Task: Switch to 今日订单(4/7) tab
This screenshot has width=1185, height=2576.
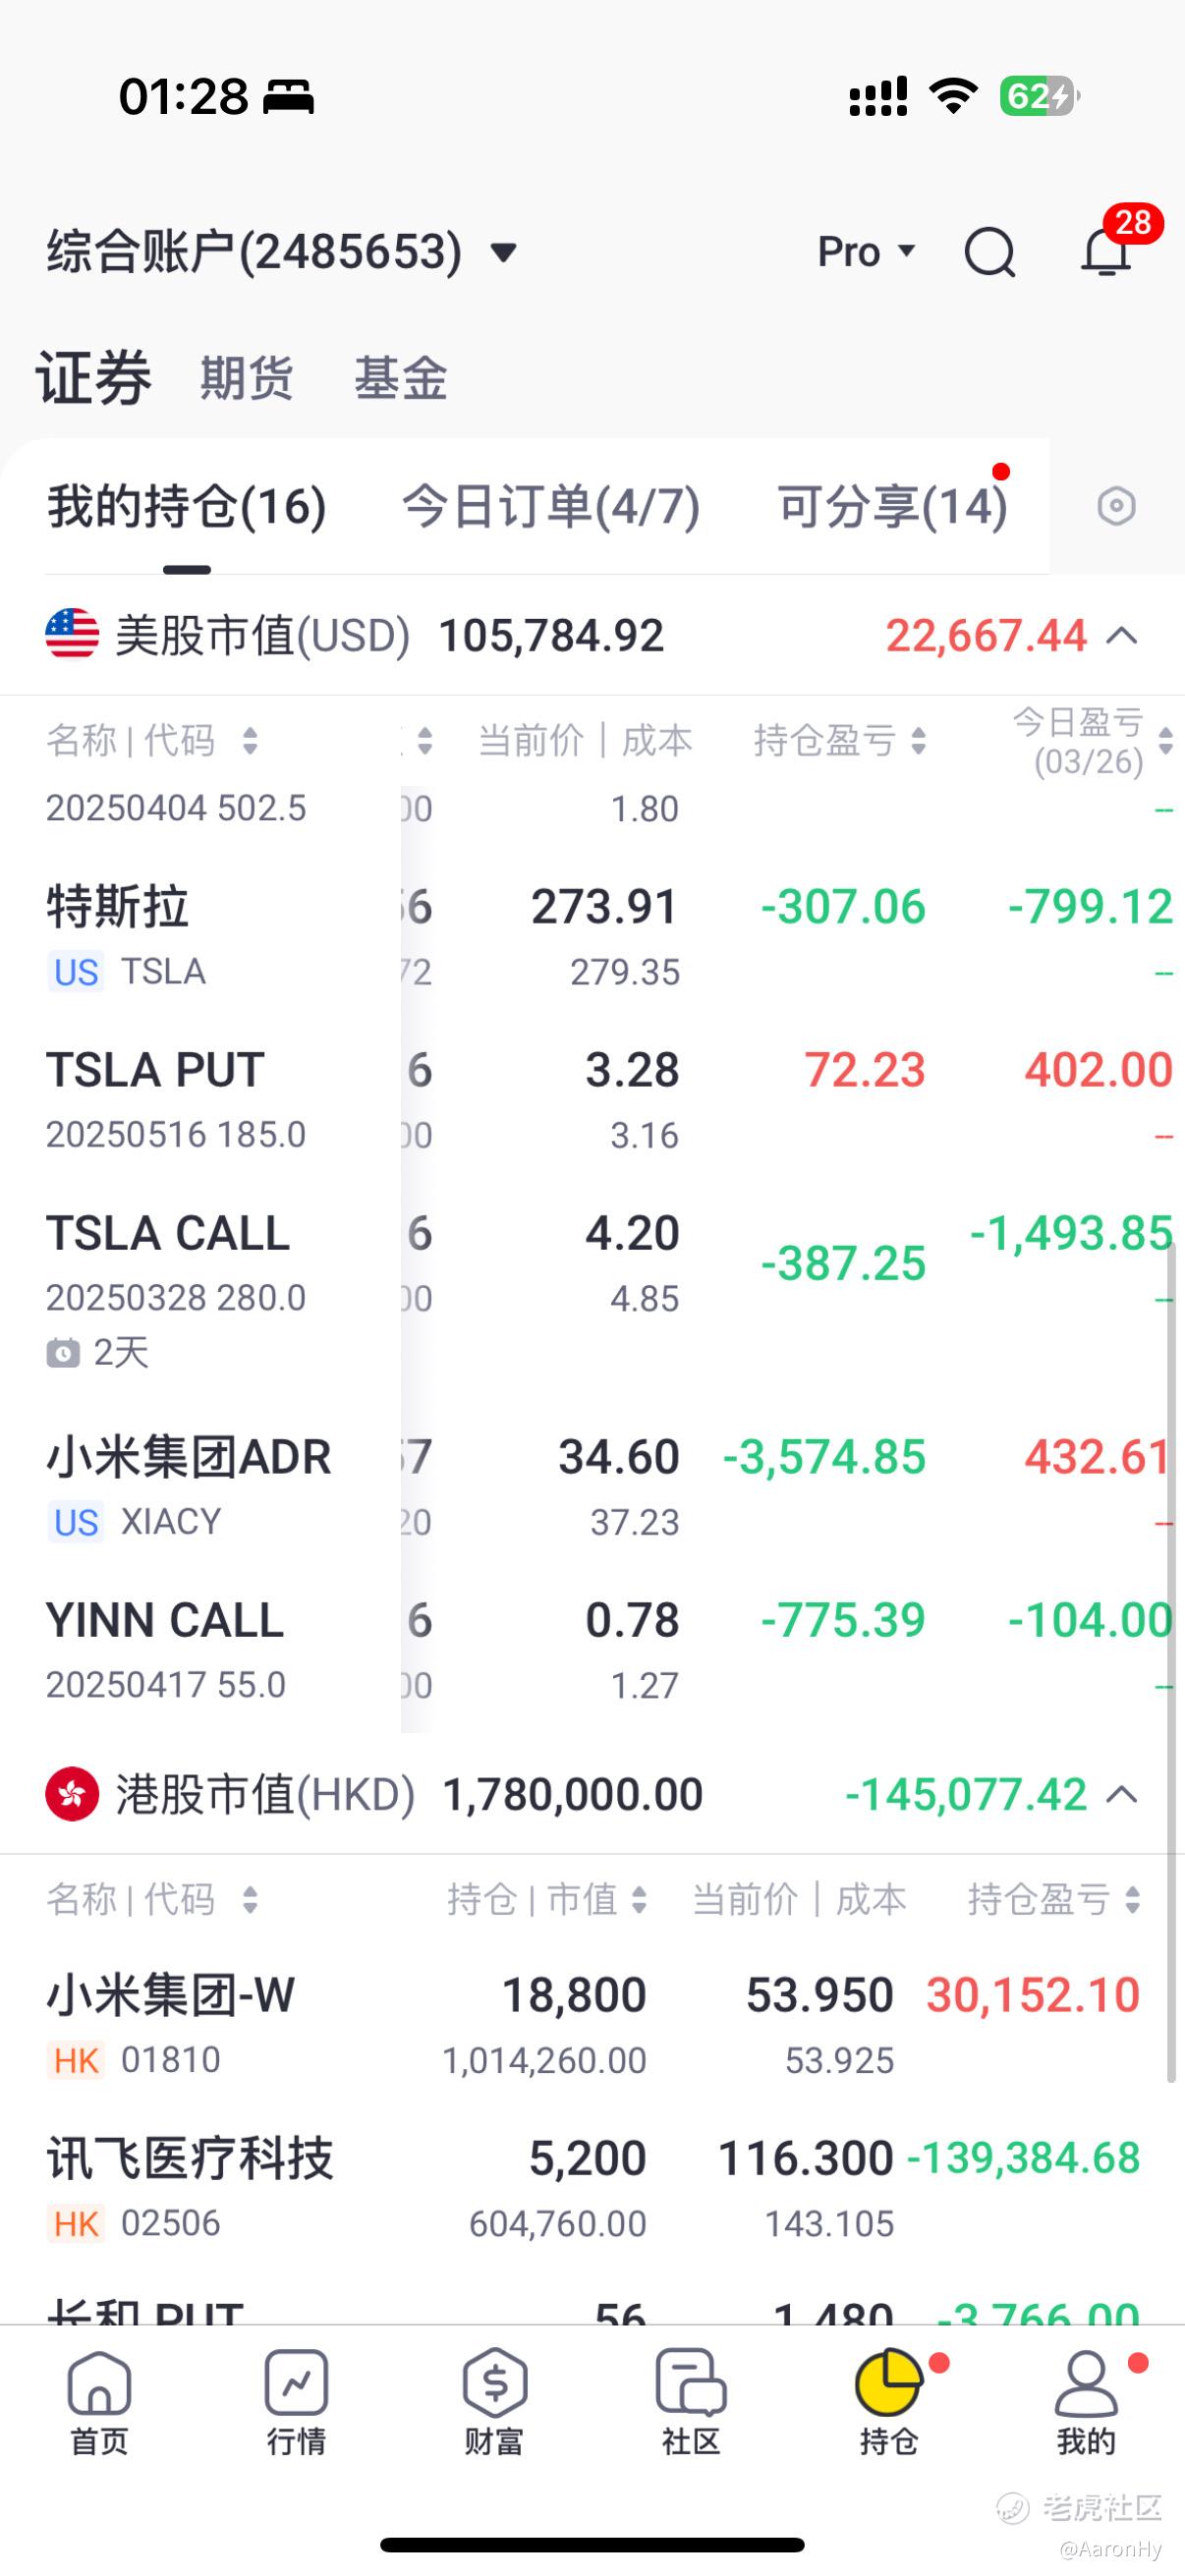Action: tap(550, 506)
